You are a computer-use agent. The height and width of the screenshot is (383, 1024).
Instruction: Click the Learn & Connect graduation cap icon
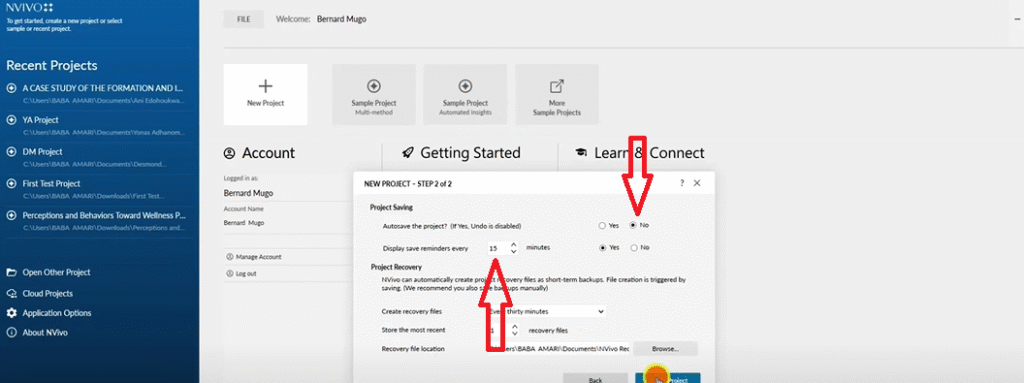581,153
